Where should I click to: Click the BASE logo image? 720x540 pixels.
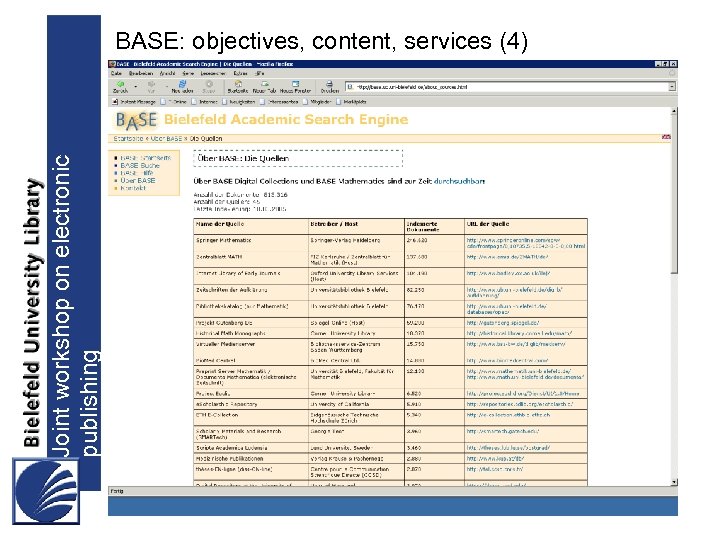coord(136,120)
